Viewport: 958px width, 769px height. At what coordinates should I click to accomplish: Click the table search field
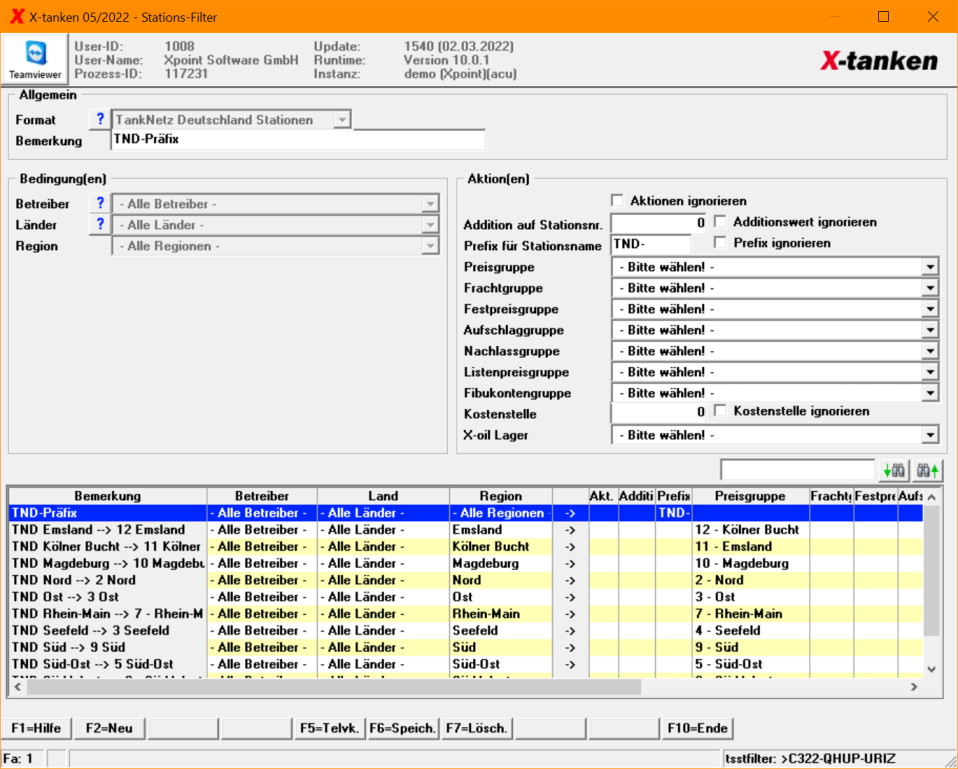click(x=797, y=470)
